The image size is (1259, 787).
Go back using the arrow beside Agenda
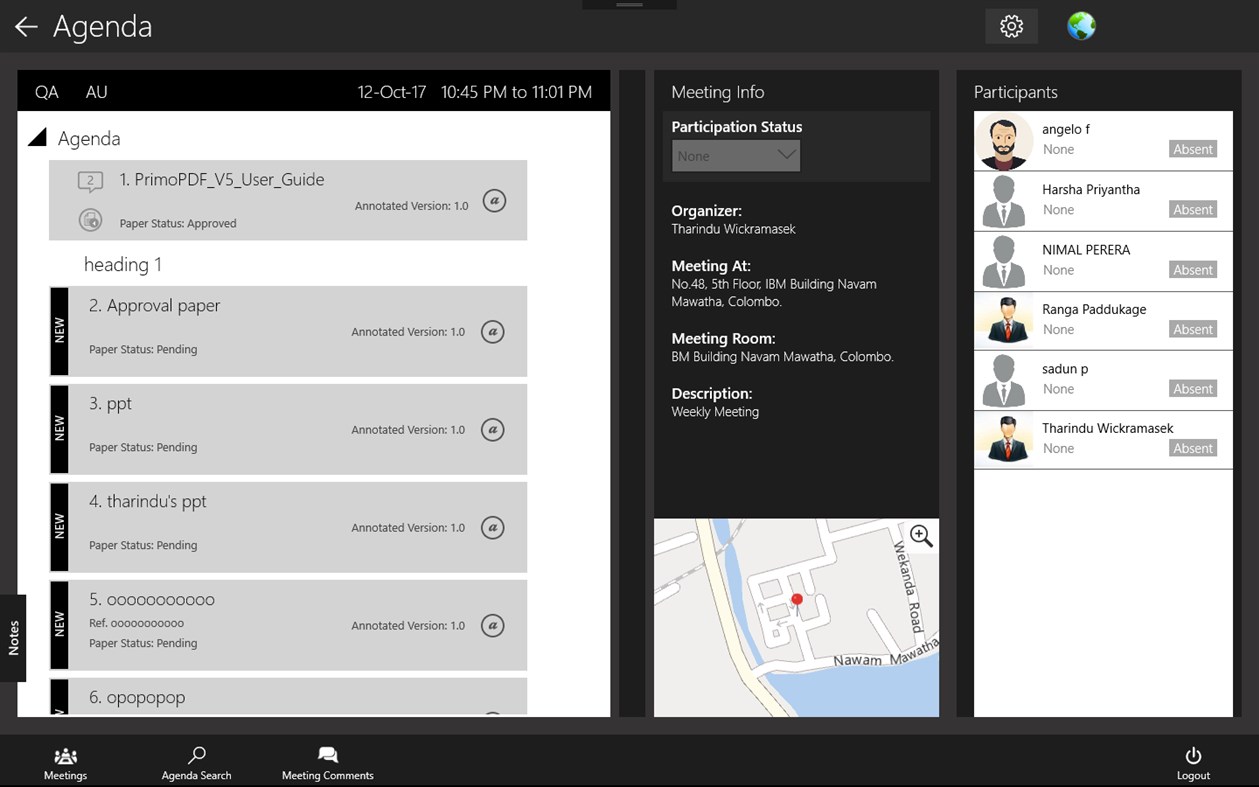[x=26, y=27]
